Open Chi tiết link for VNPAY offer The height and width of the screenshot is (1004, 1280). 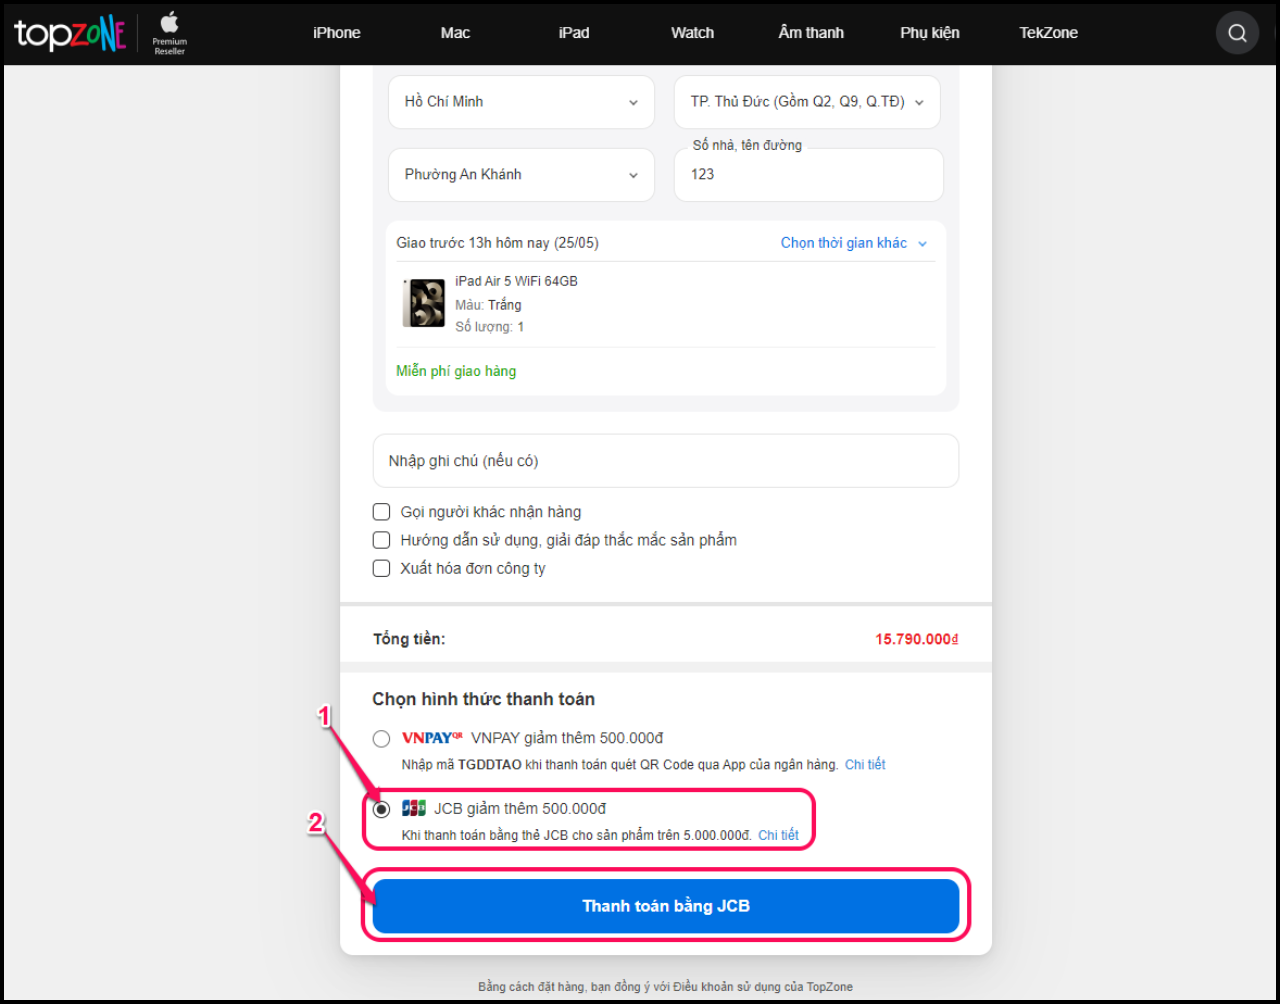point(865,765)
